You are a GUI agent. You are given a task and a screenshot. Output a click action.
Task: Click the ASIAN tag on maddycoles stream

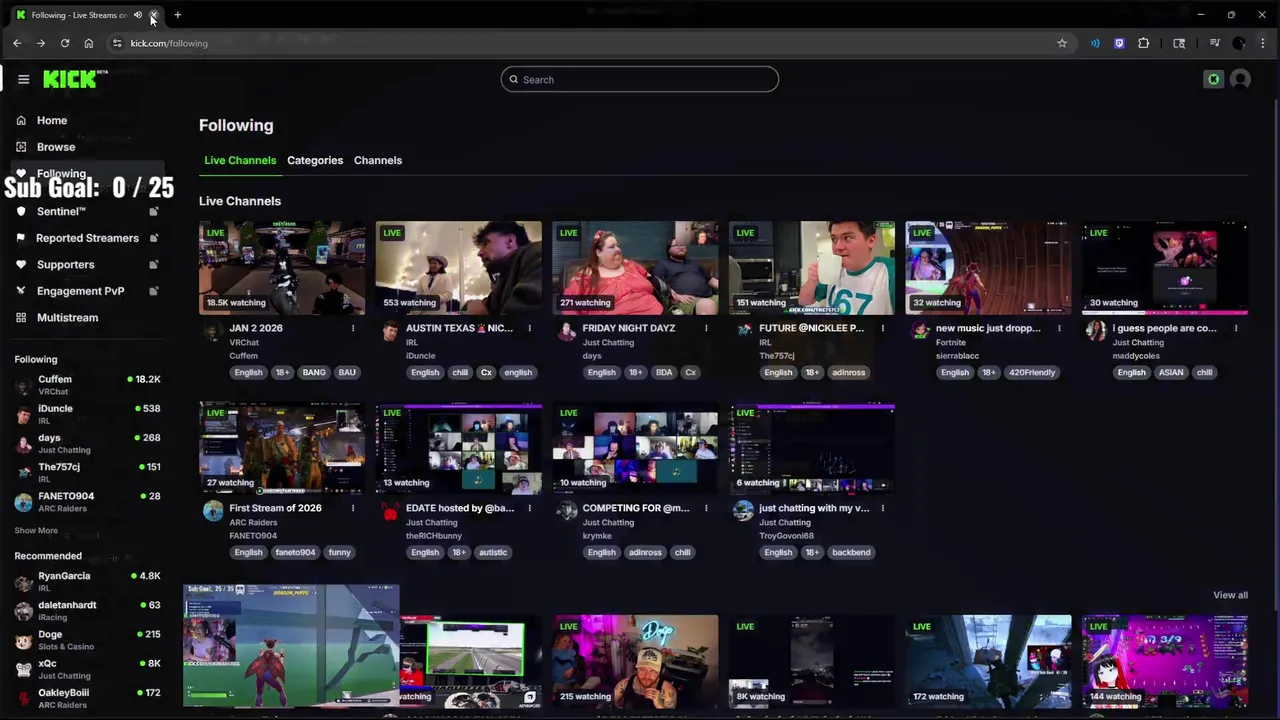(x=1171, y=372)
